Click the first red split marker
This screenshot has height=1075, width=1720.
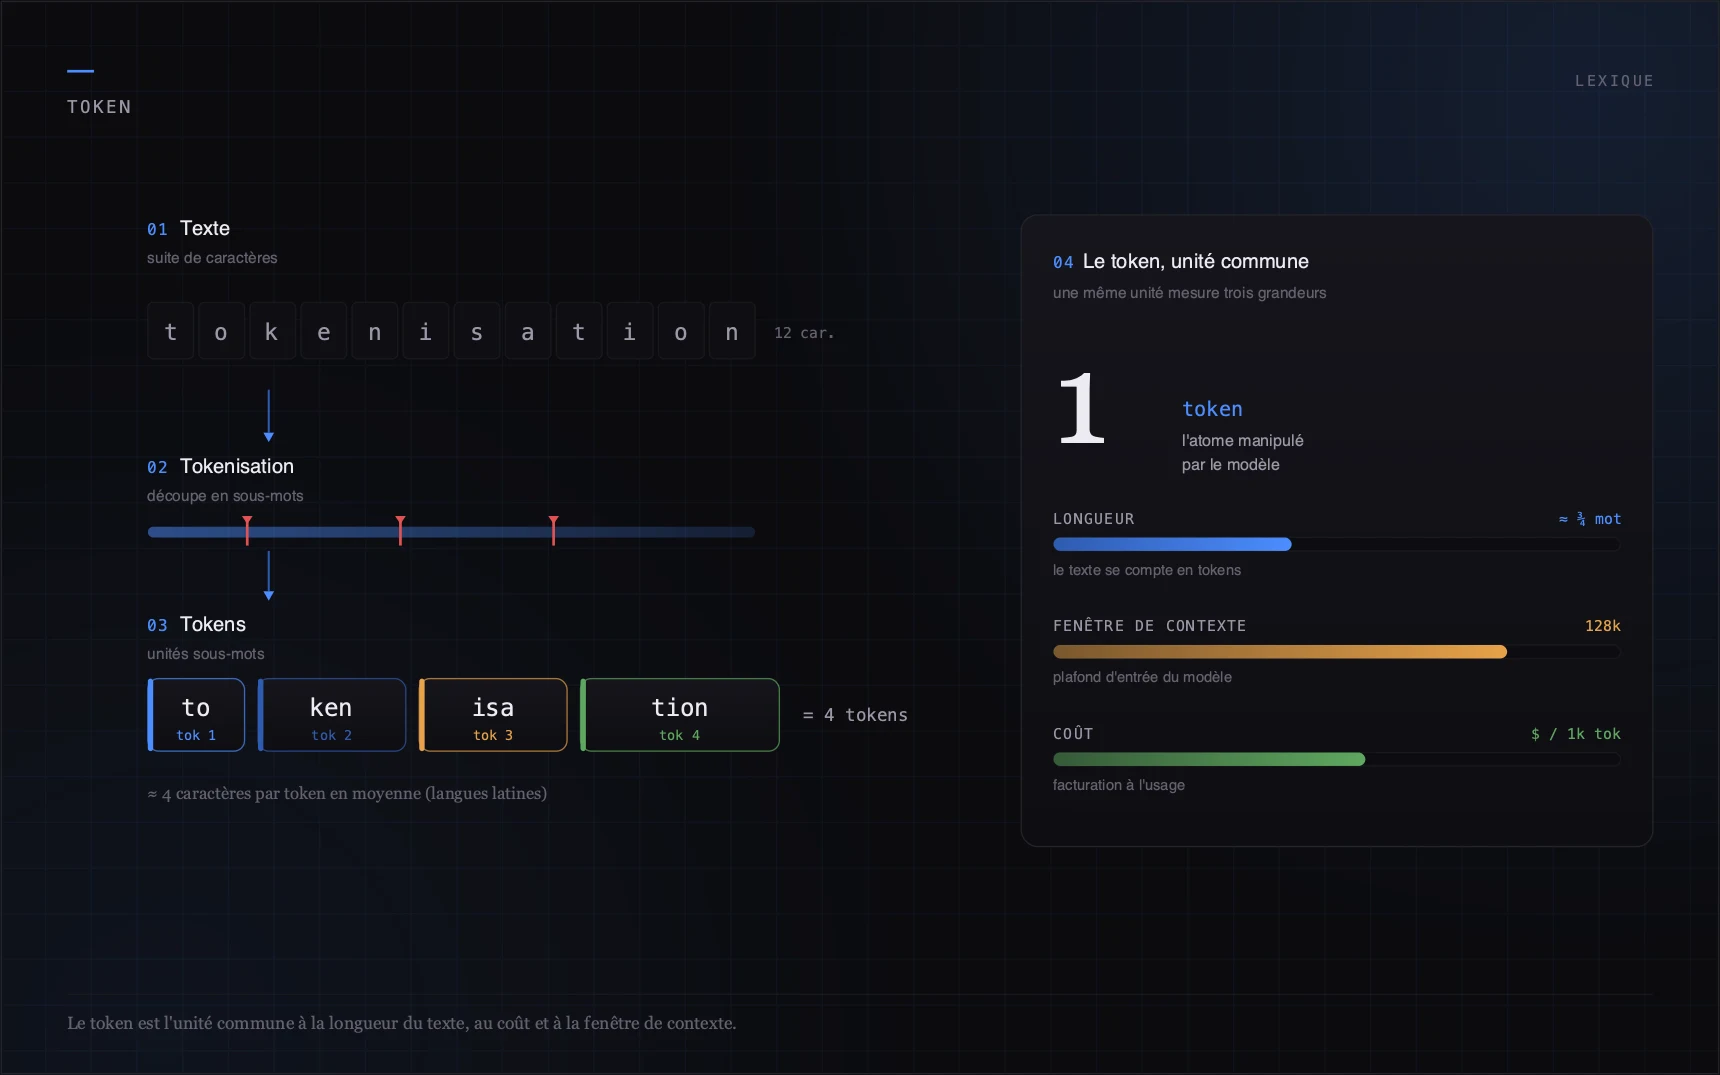pyautogui.click(x=247, y=531)
